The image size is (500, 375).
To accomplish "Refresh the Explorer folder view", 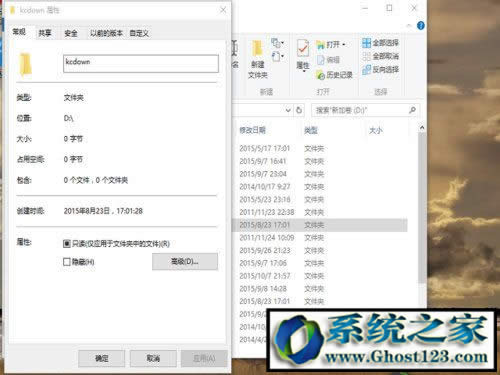I will [299, 110].
